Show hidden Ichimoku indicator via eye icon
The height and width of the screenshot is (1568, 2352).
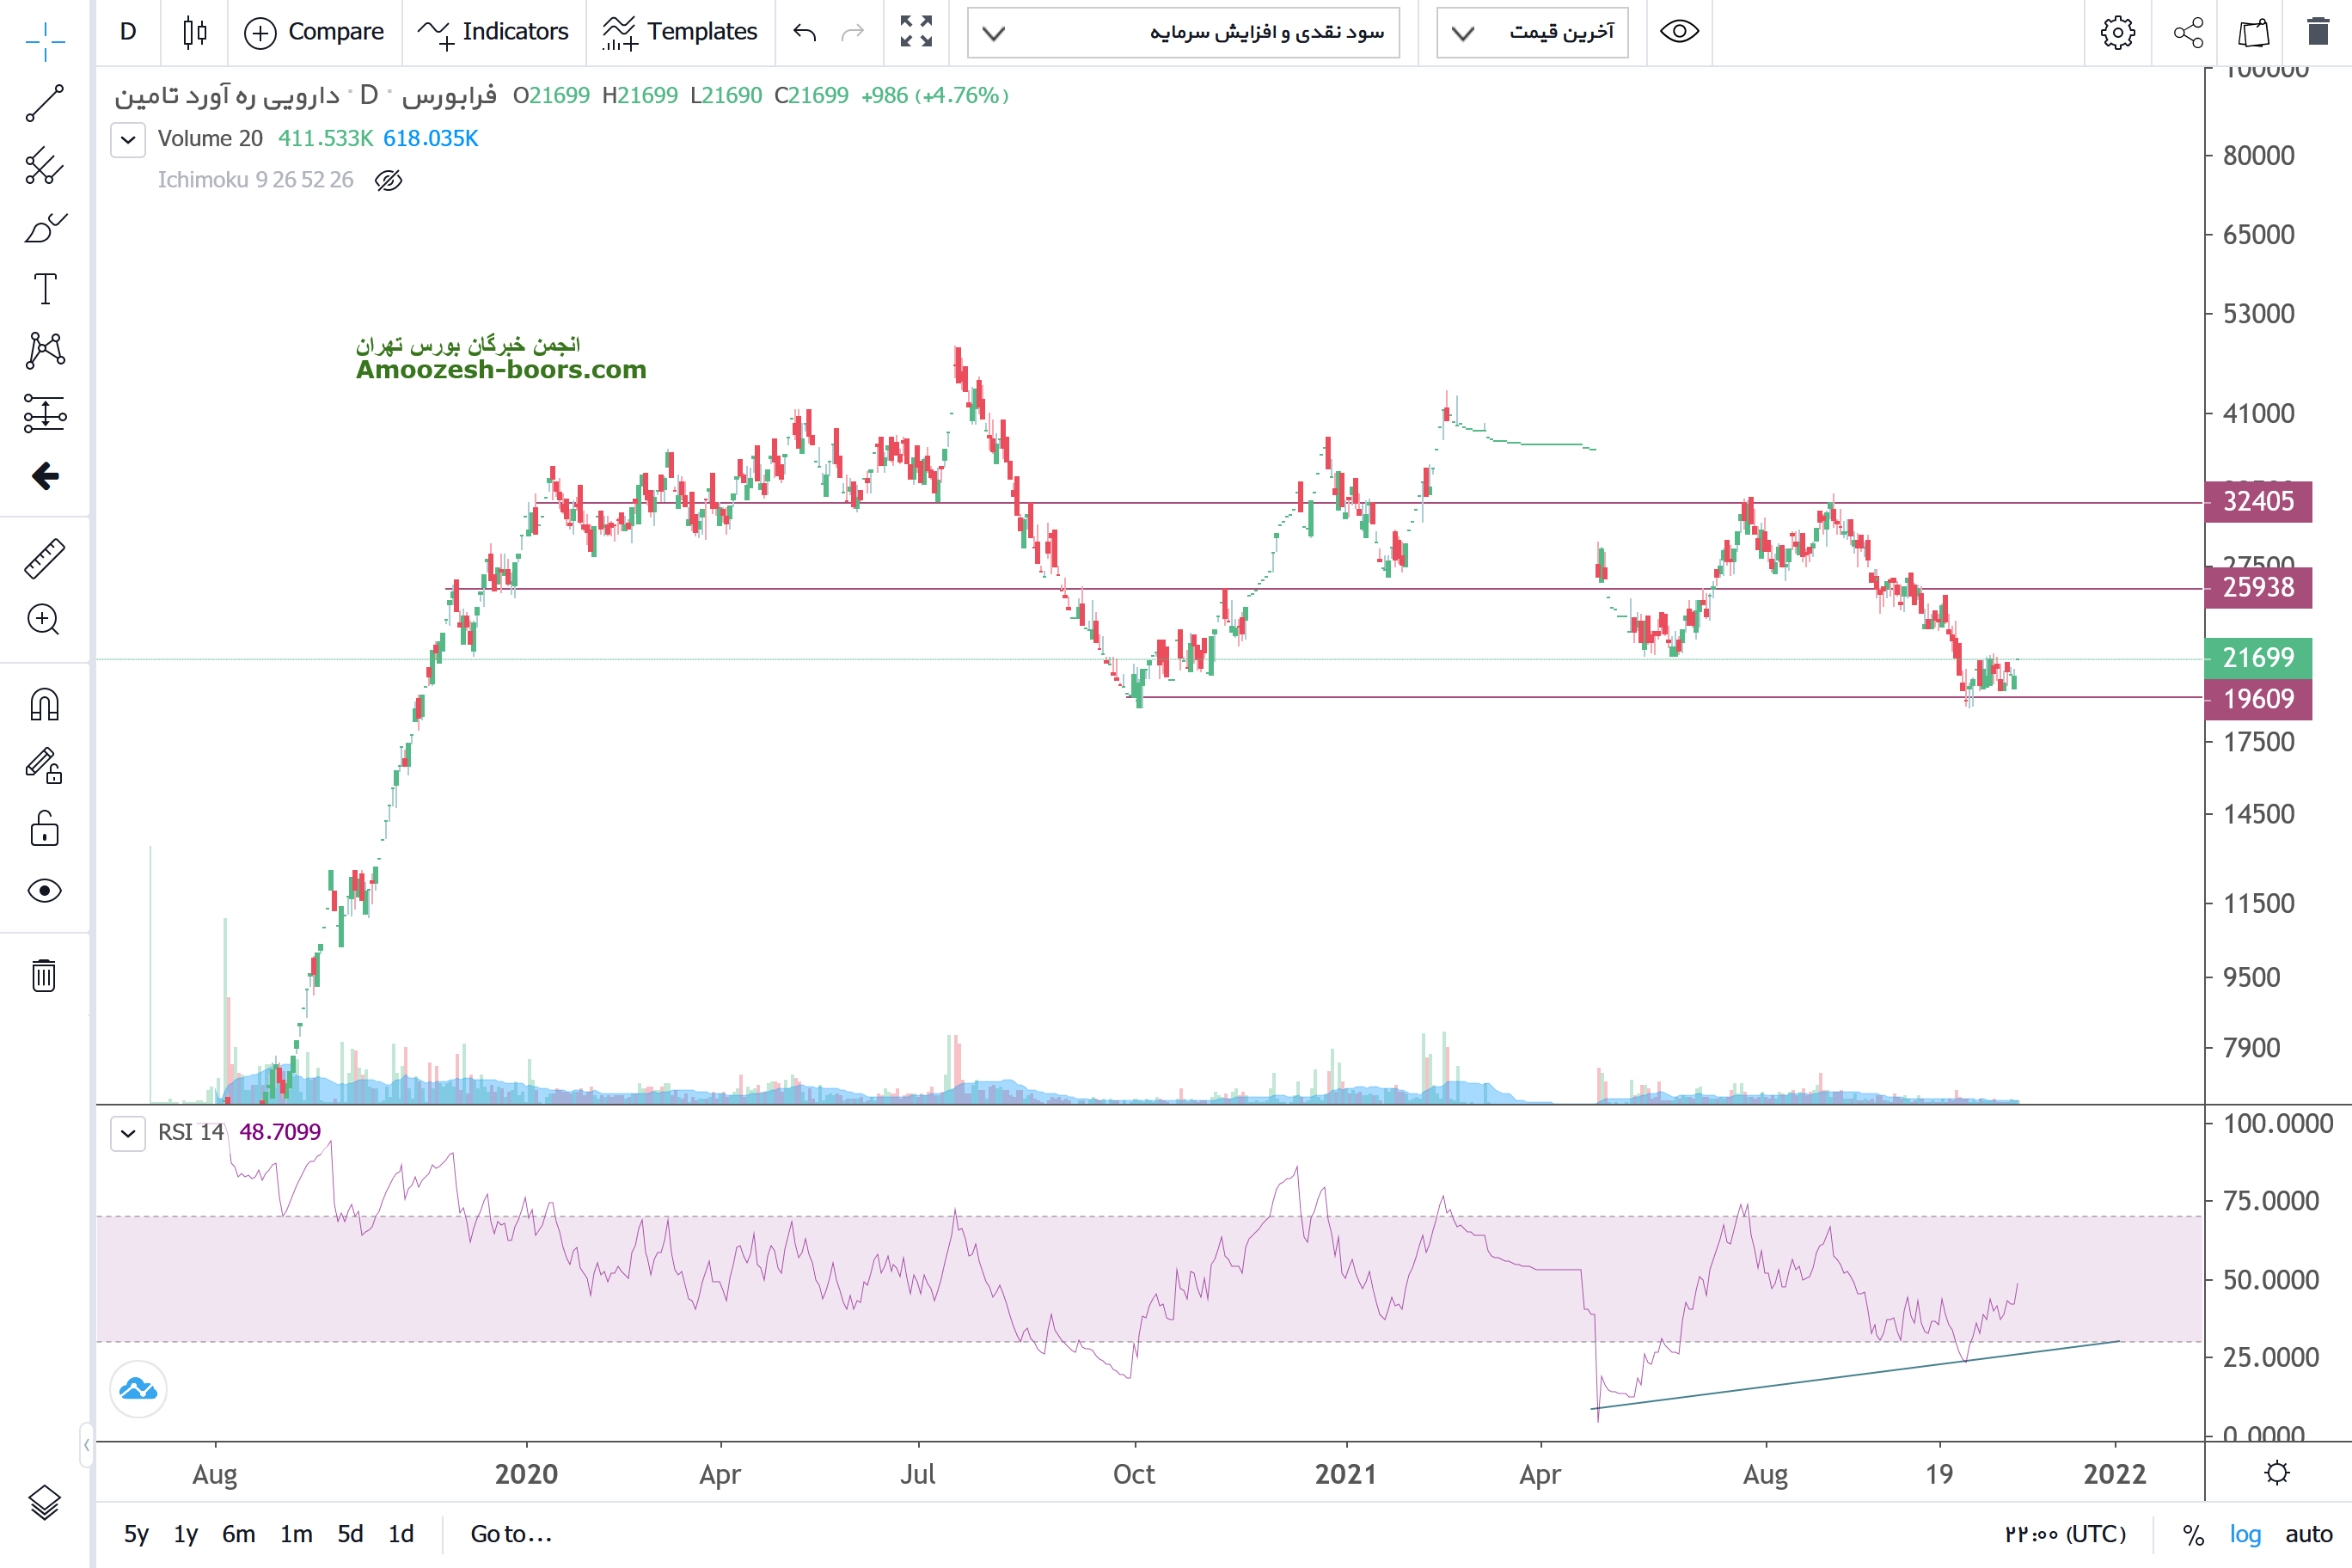(388, 180)
